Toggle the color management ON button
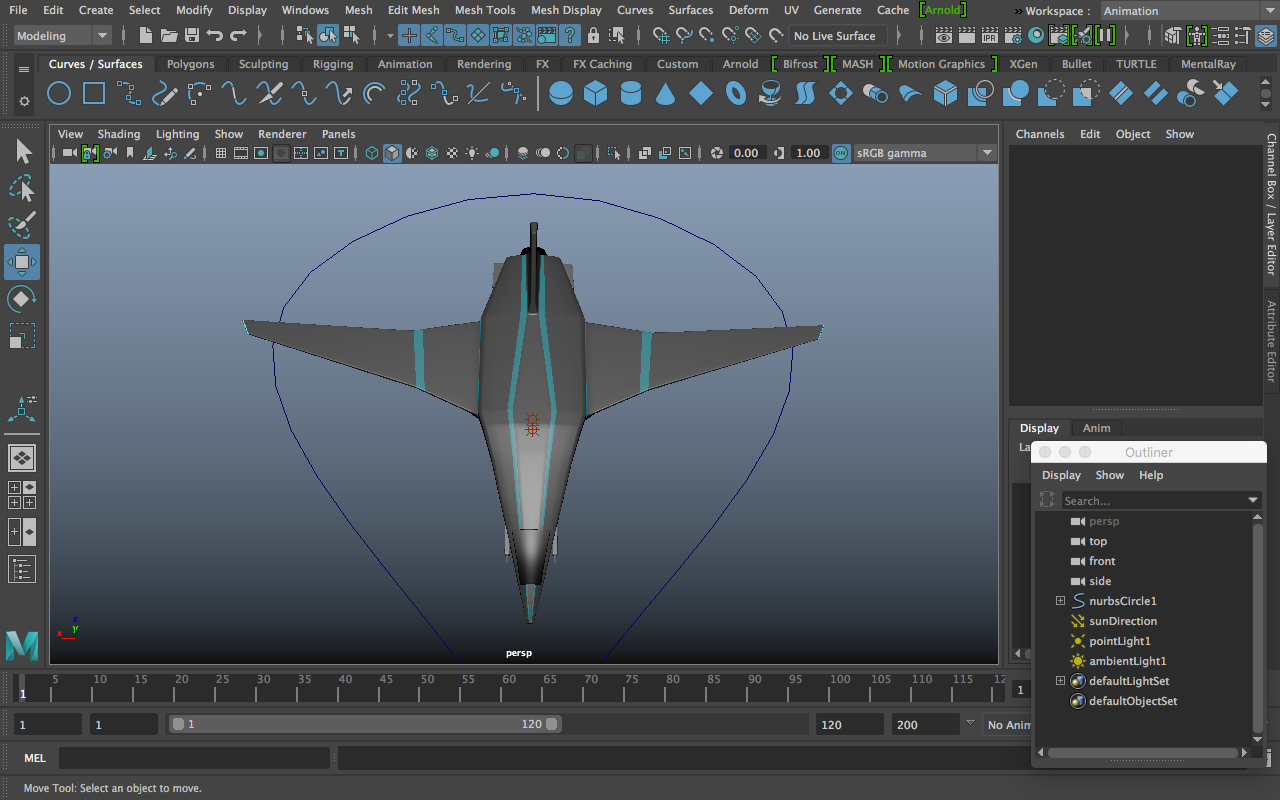Screen dimensions: 1280x800 tap(840, 153)
